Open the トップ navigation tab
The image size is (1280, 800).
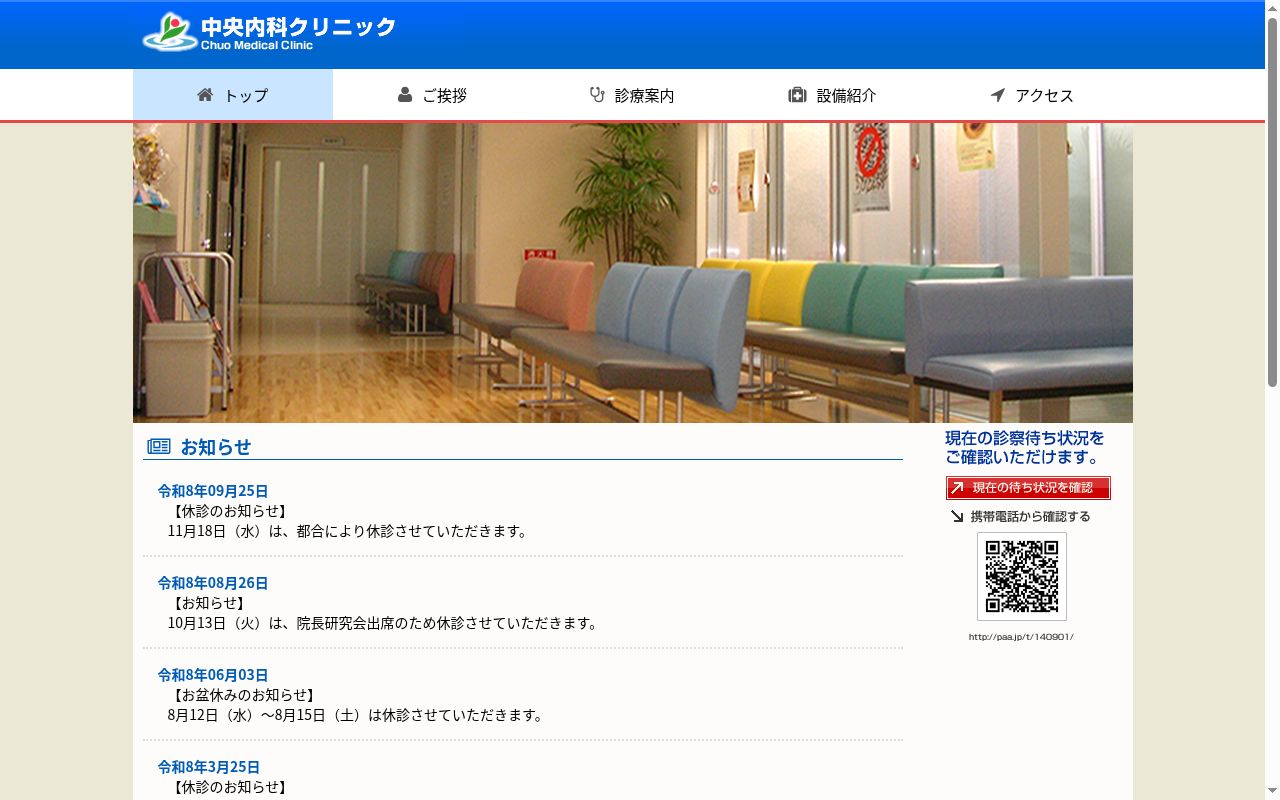click(x=233, y=95)
